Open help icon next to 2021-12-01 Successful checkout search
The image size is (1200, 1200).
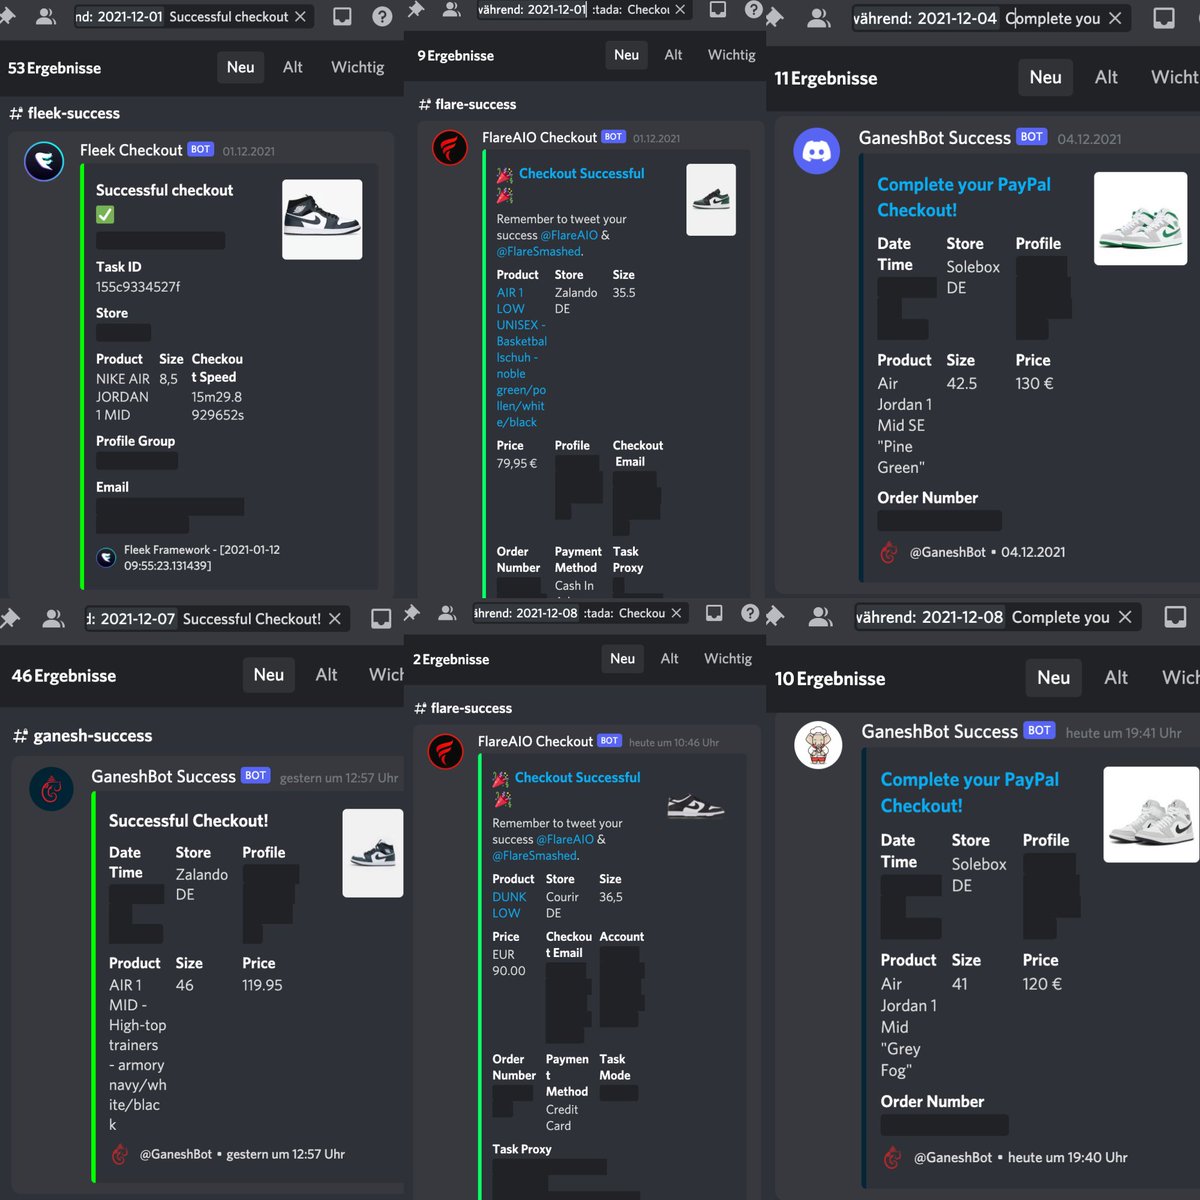(382, 16)
